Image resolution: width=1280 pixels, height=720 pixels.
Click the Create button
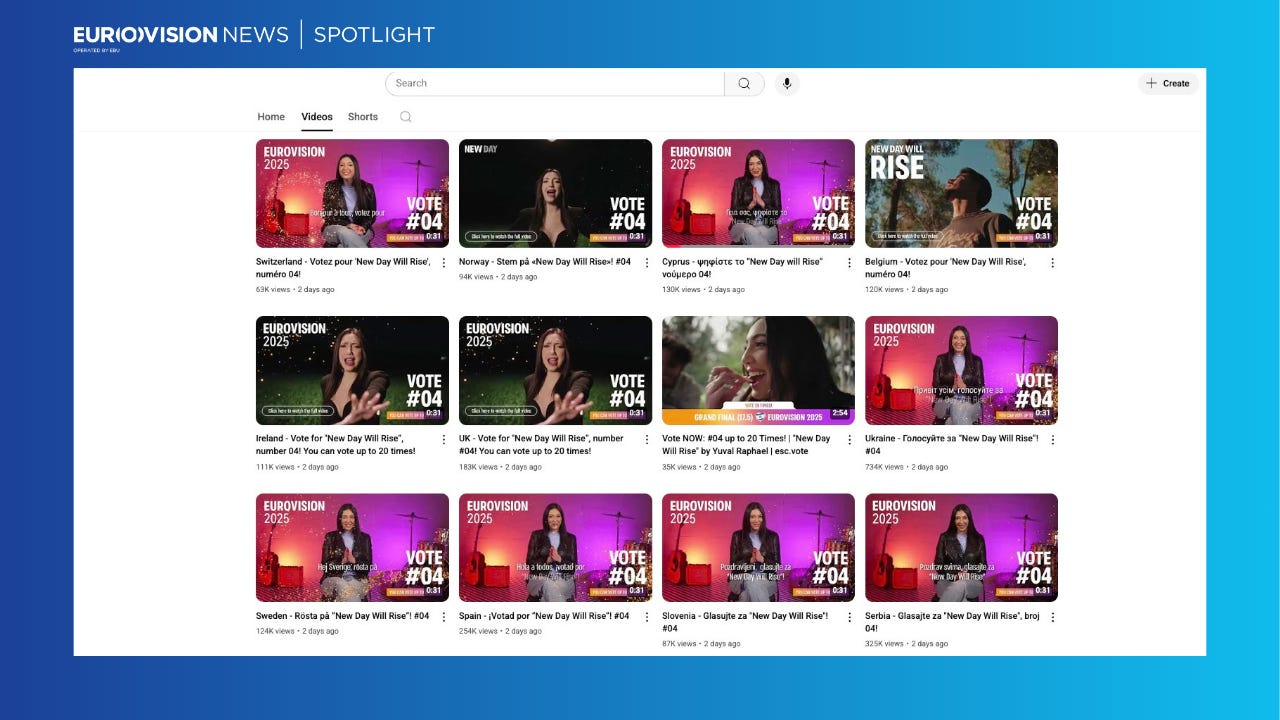point(1168,84)
